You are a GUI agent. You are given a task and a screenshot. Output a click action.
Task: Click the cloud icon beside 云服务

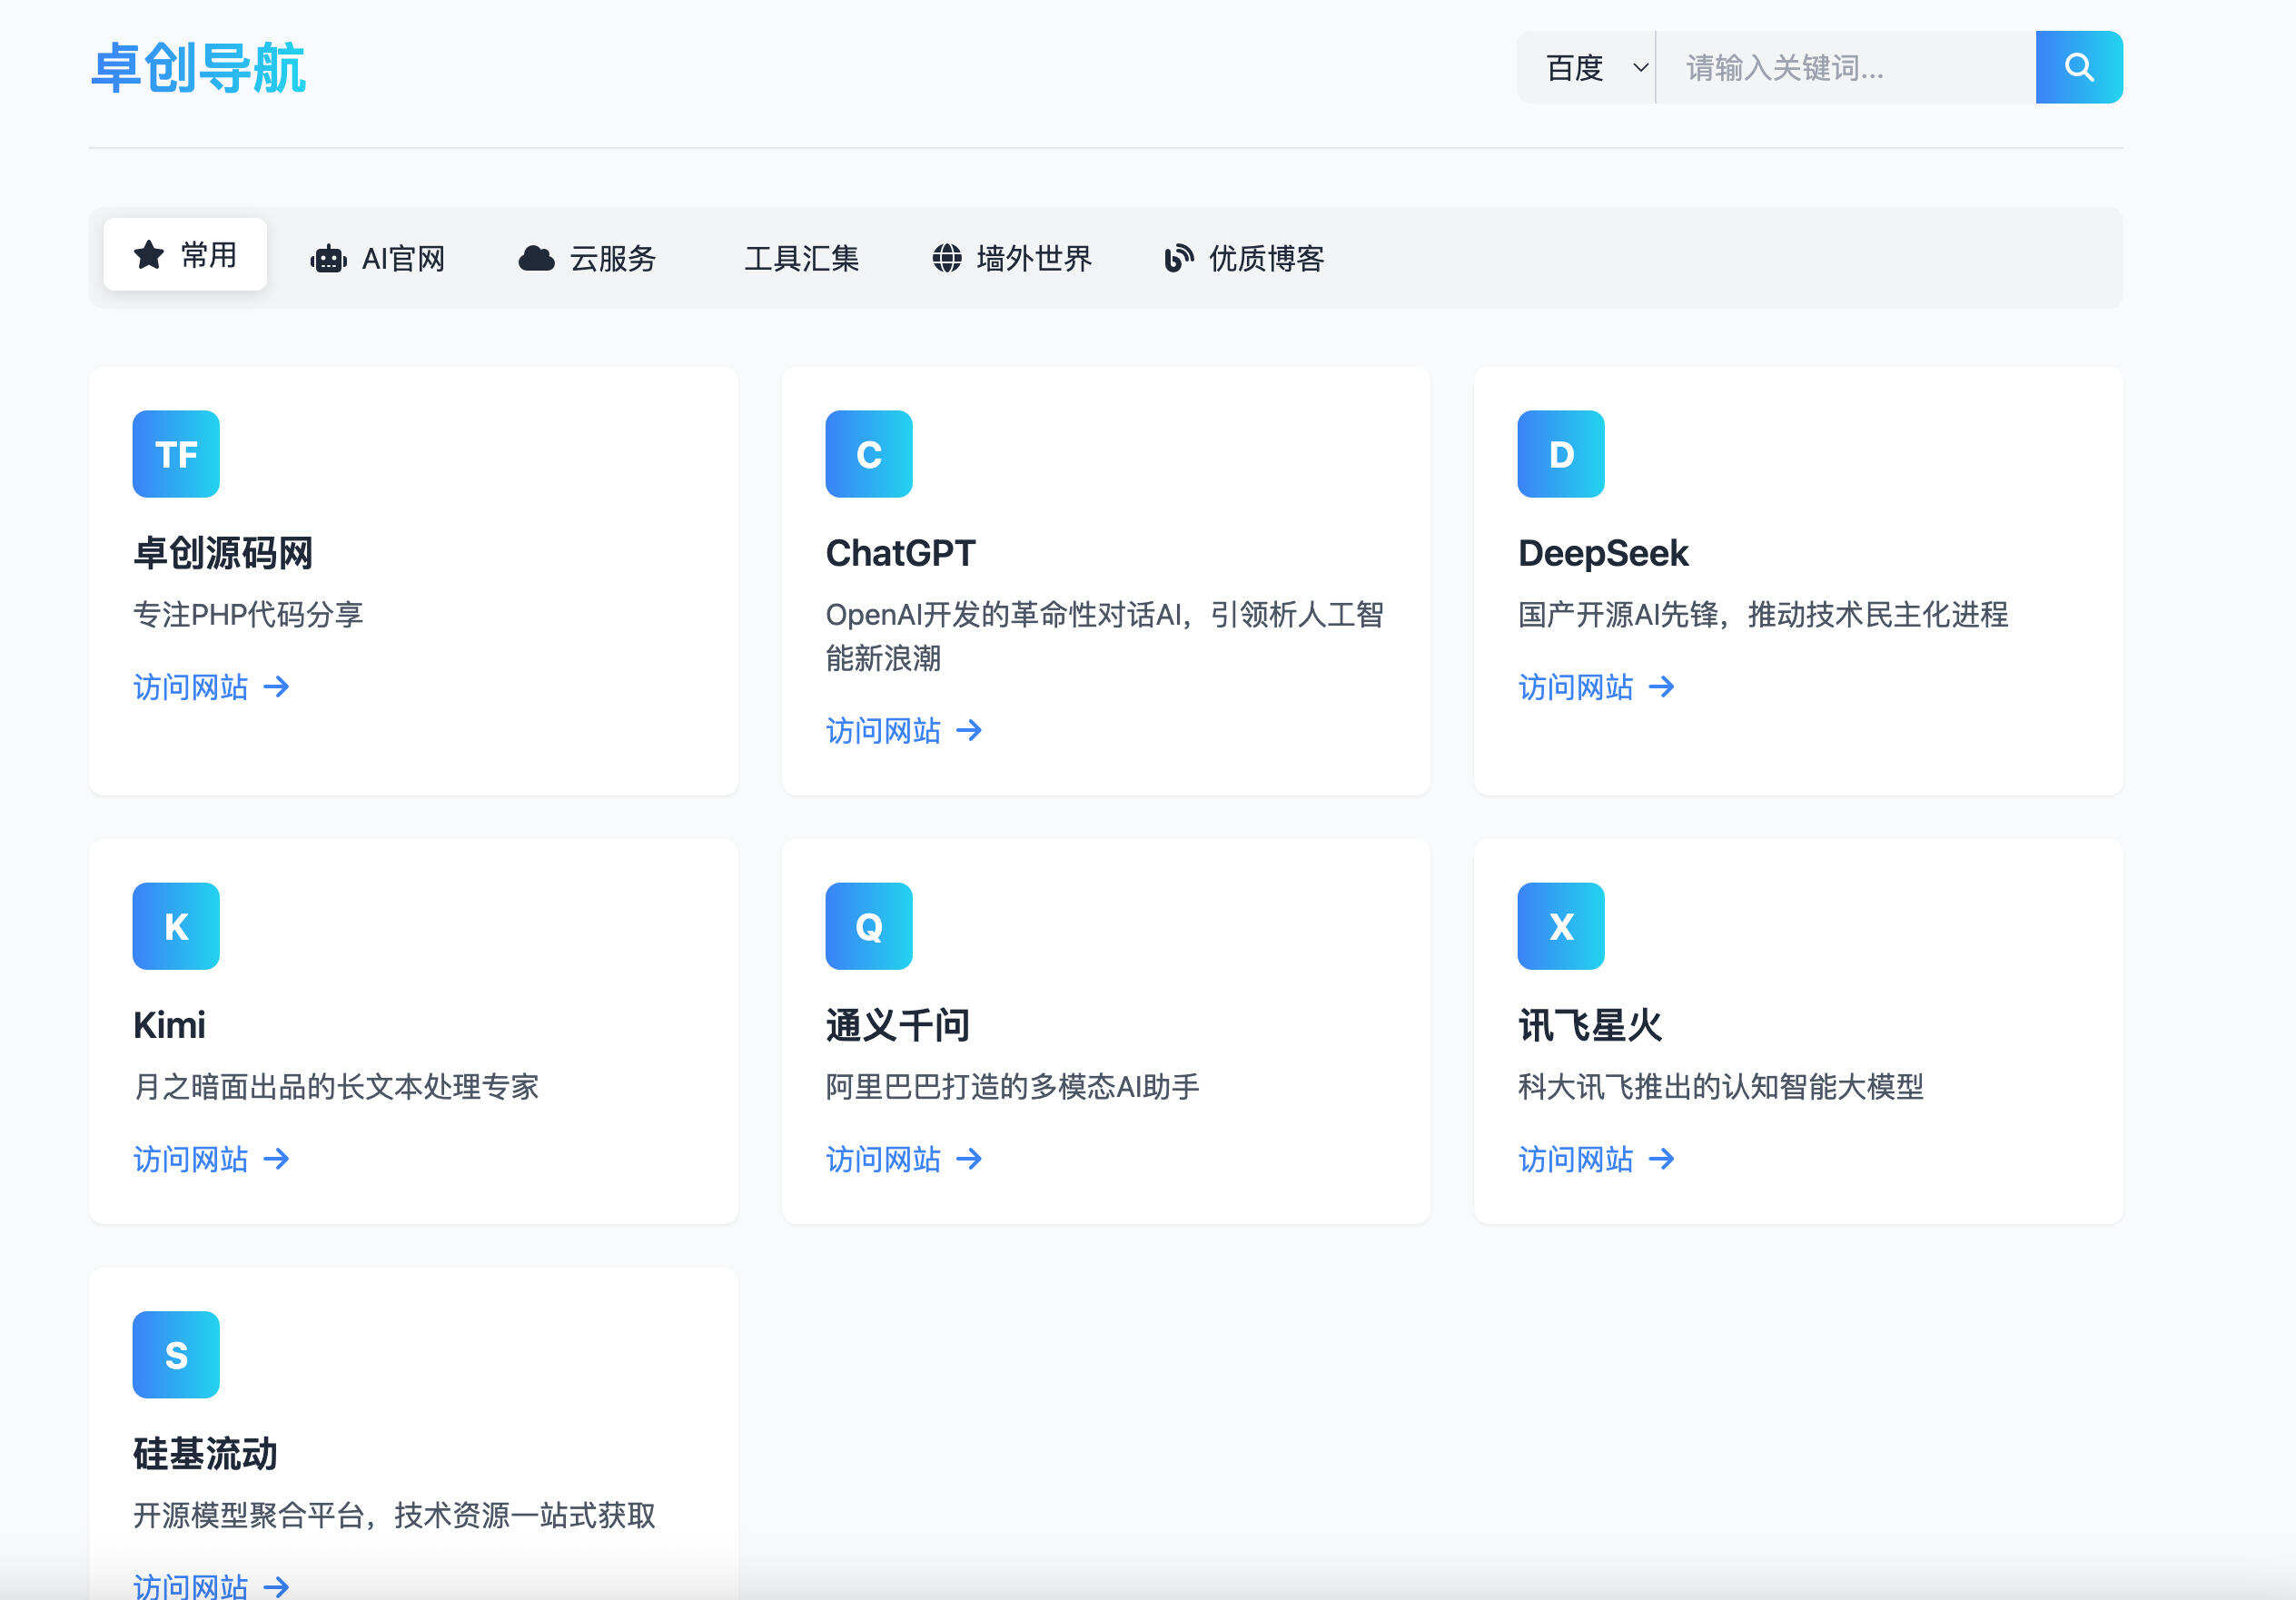(537, 258)
